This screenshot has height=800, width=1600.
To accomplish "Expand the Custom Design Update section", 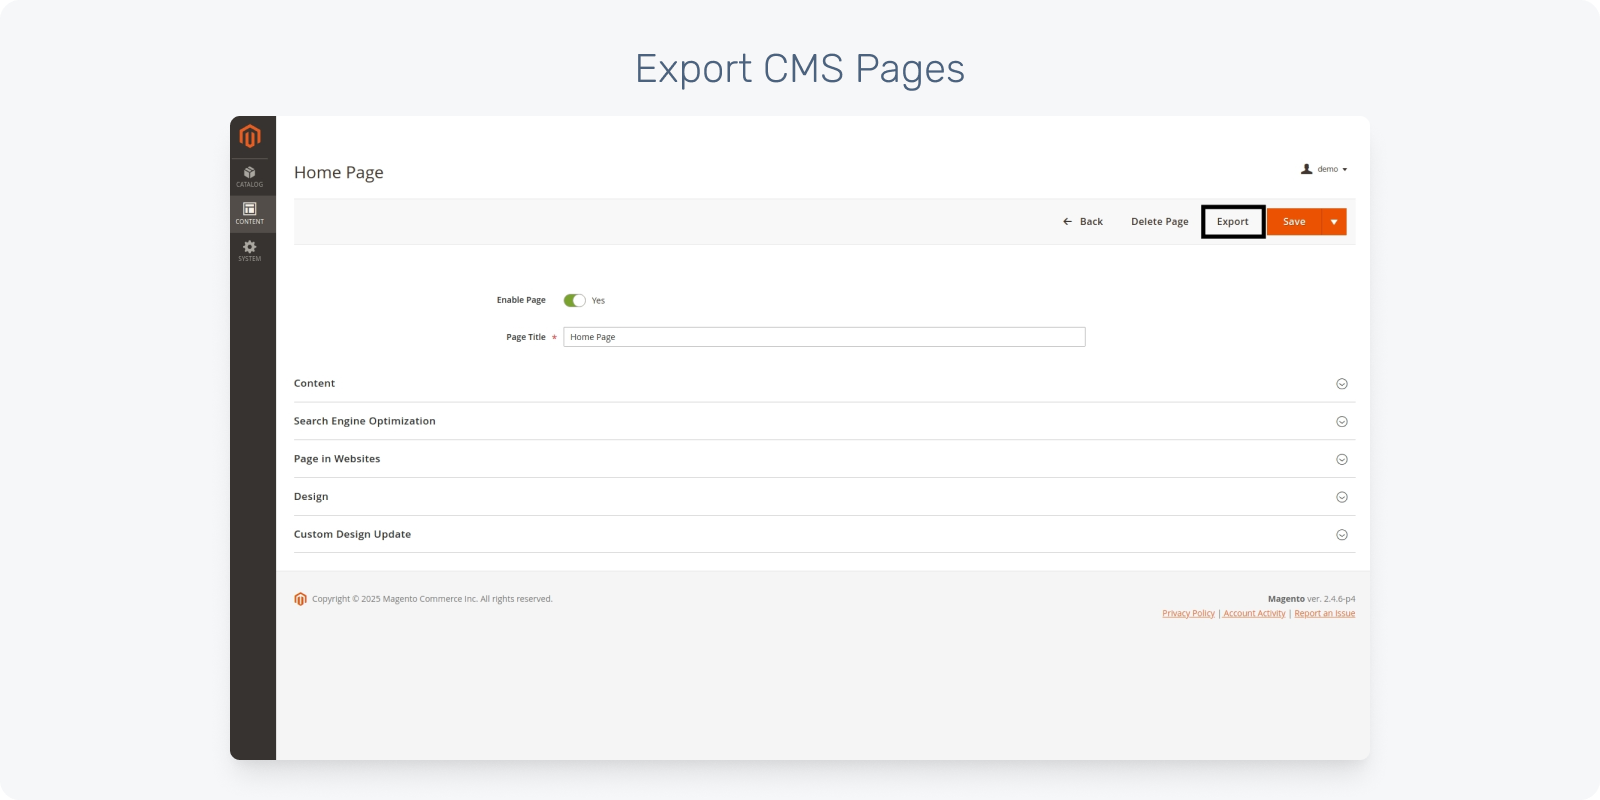I will click(x=1342, y=535).
